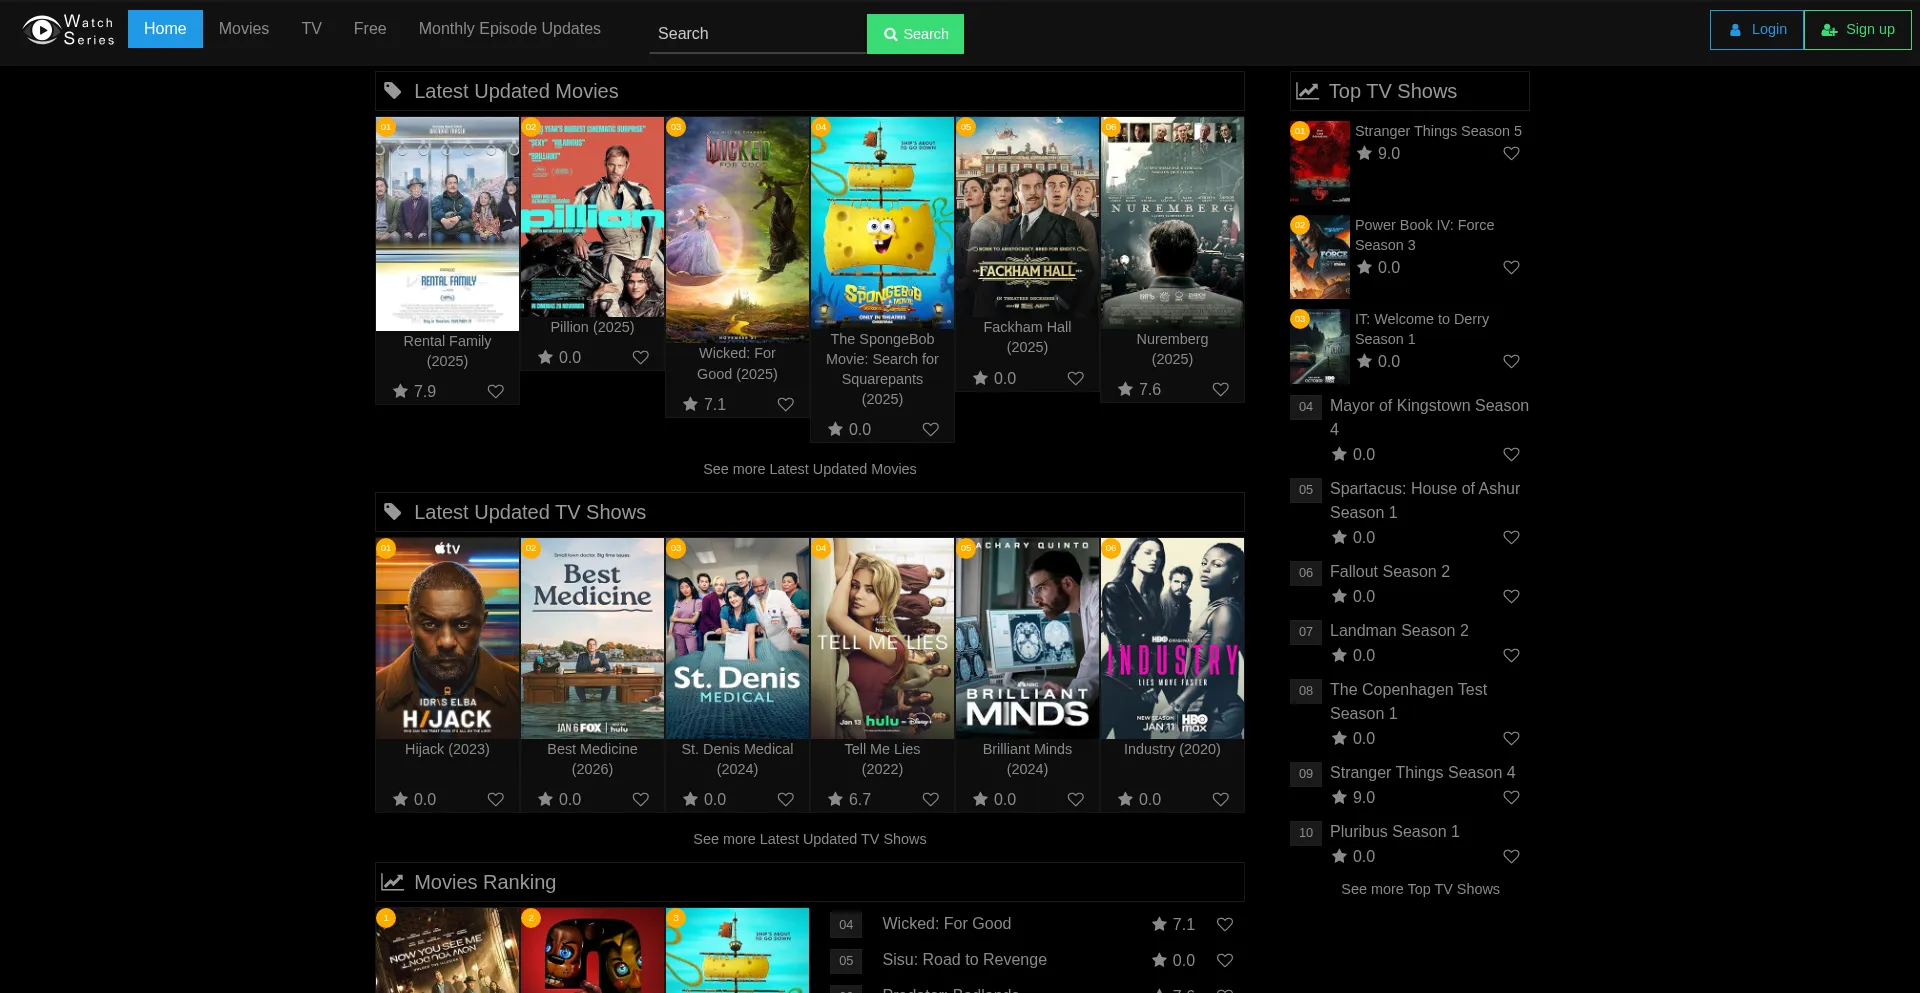Viewport: 1920px width, 993px height.
Task: Click the star rating icon under Hijack
Action: (x=400, y=799)
